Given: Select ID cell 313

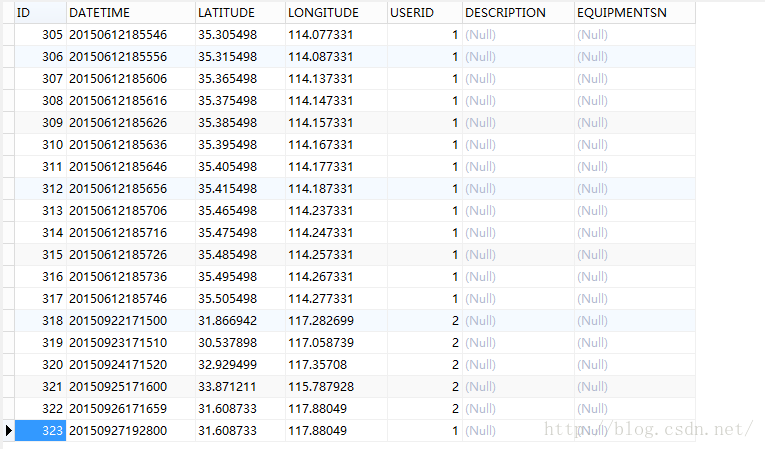Looking at the screenshot, I should point(40,210).
